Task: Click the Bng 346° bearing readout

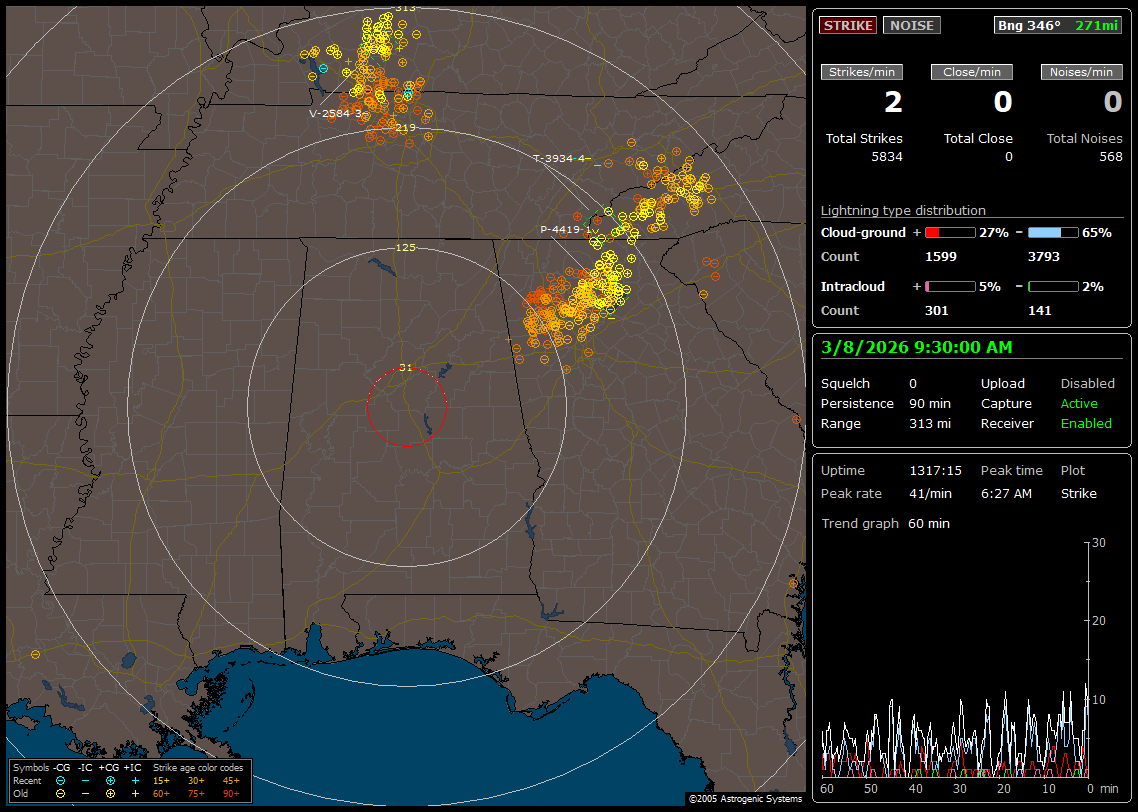Action: click(x=1028, y=25)
